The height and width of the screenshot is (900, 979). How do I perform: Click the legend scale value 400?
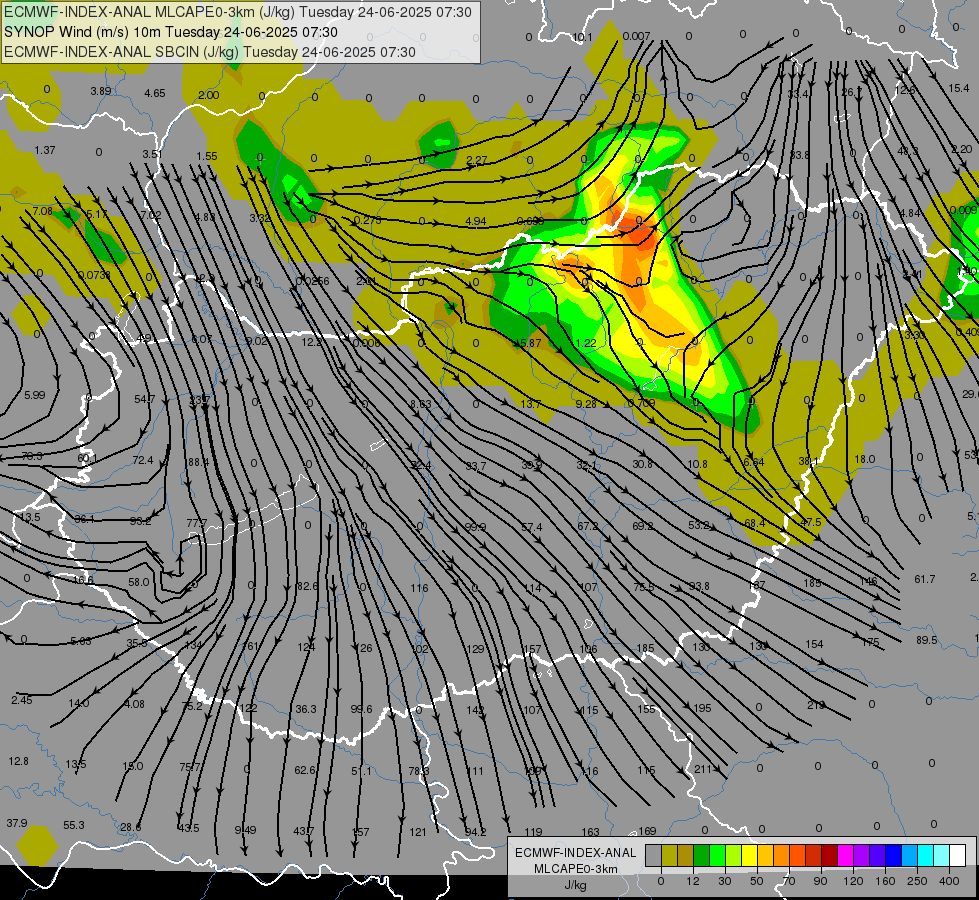pos(949,881)
